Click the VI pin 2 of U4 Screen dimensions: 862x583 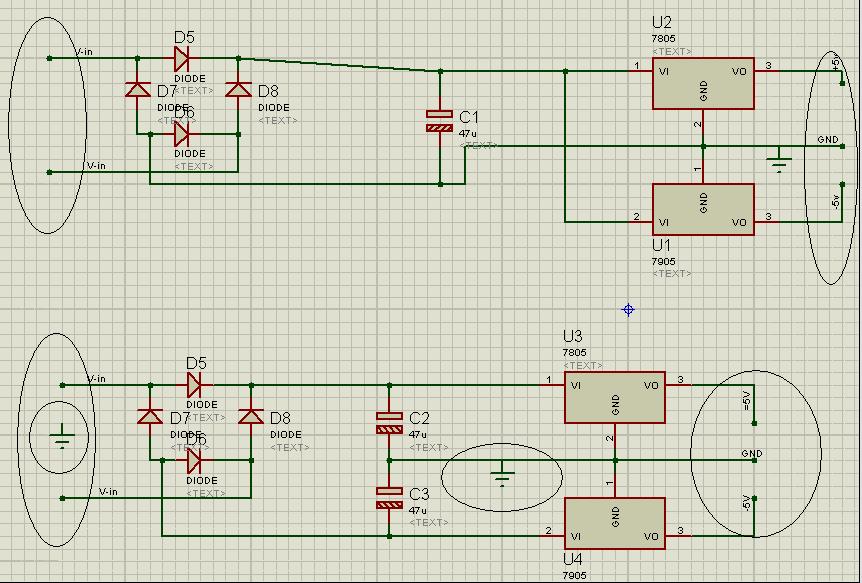[552, 536]
